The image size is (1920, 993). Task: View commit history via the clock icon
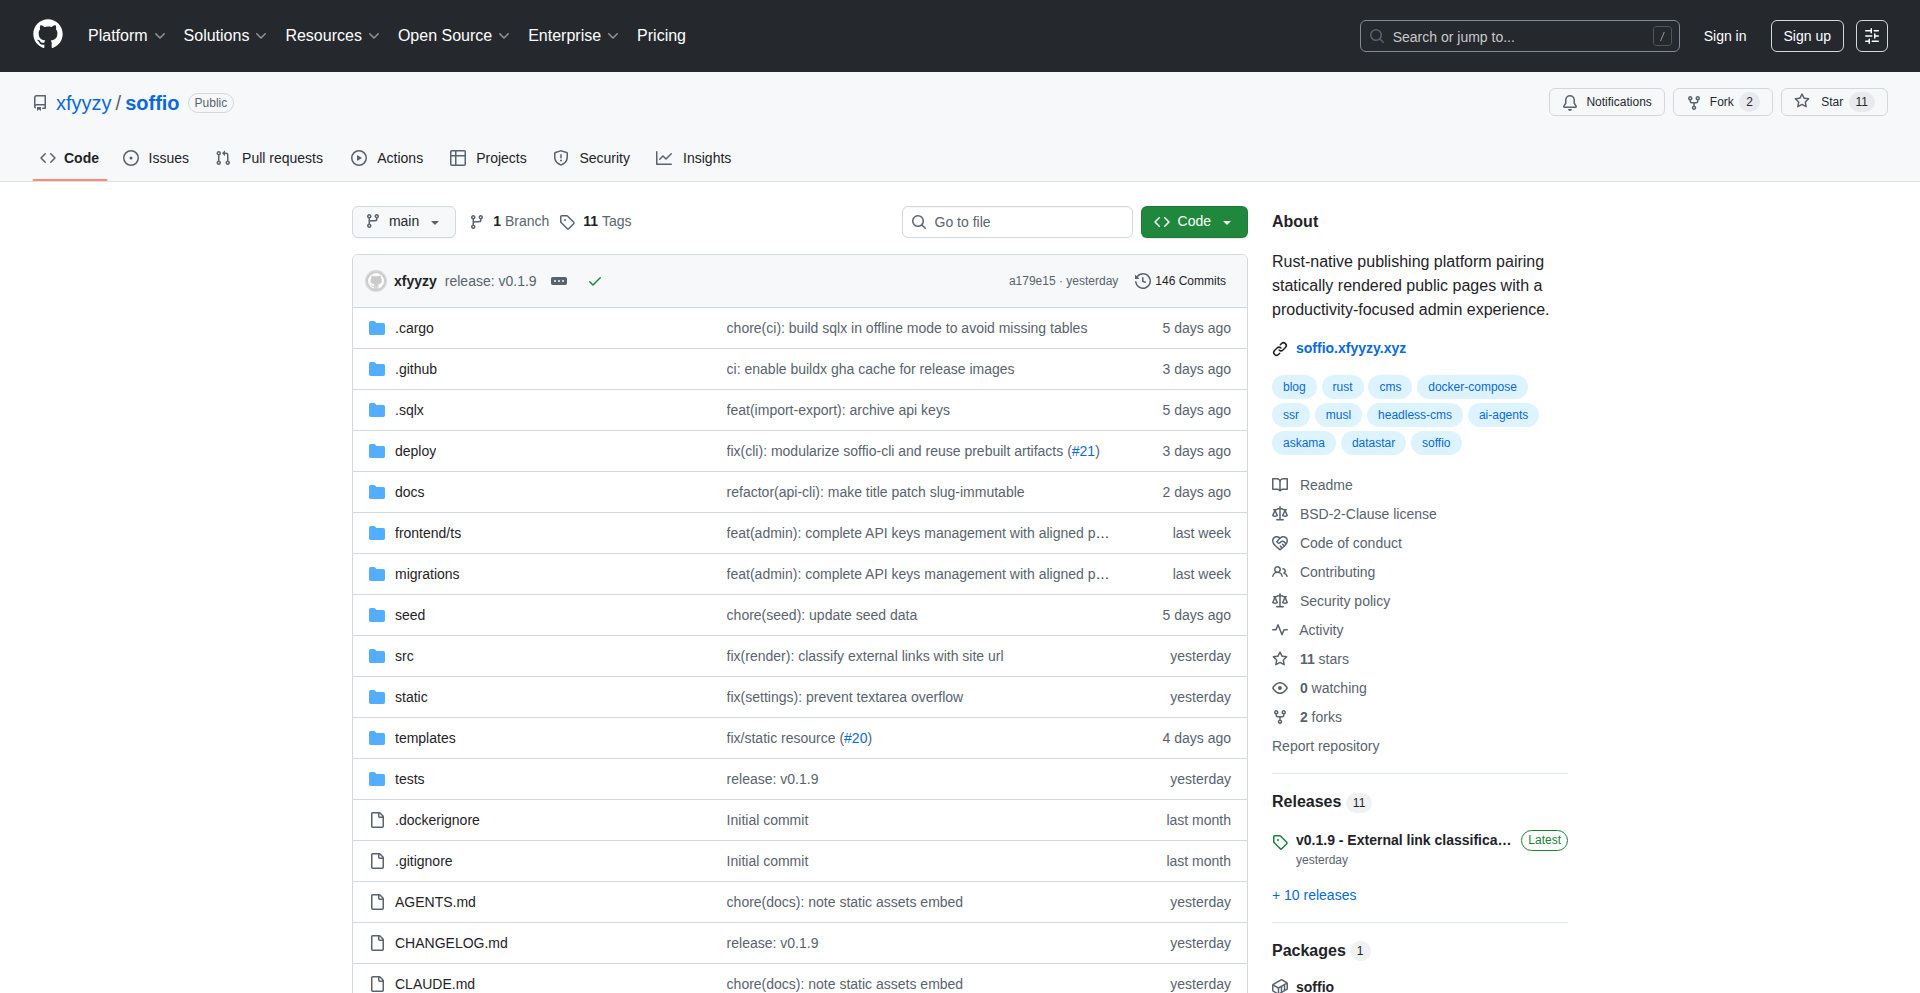click(1143, 281)
